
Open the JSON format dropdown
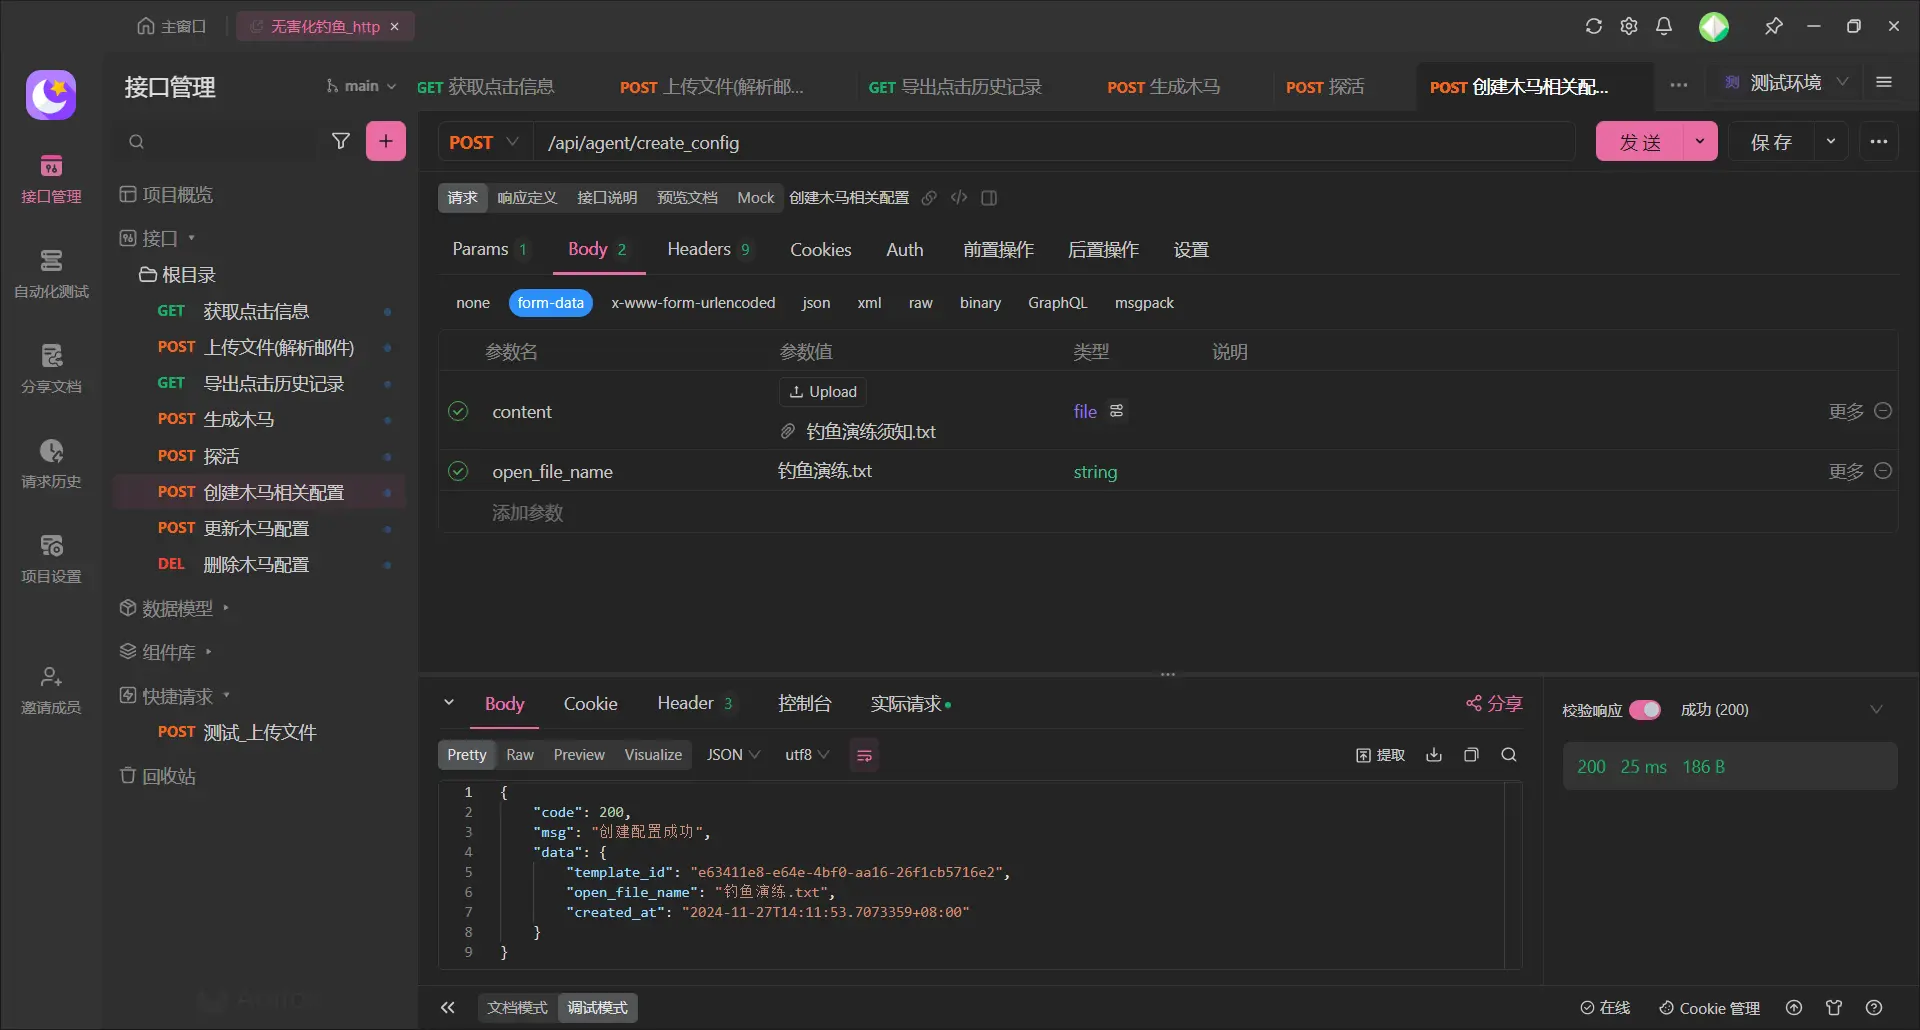click(733, 755)
